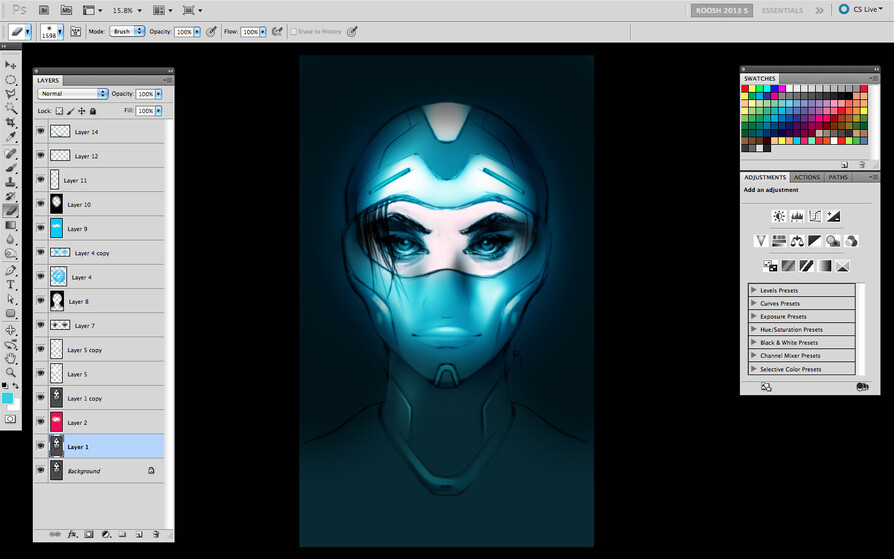Hide Layer 12 visibility eye

pyautogui.click(x=40, y=155)
